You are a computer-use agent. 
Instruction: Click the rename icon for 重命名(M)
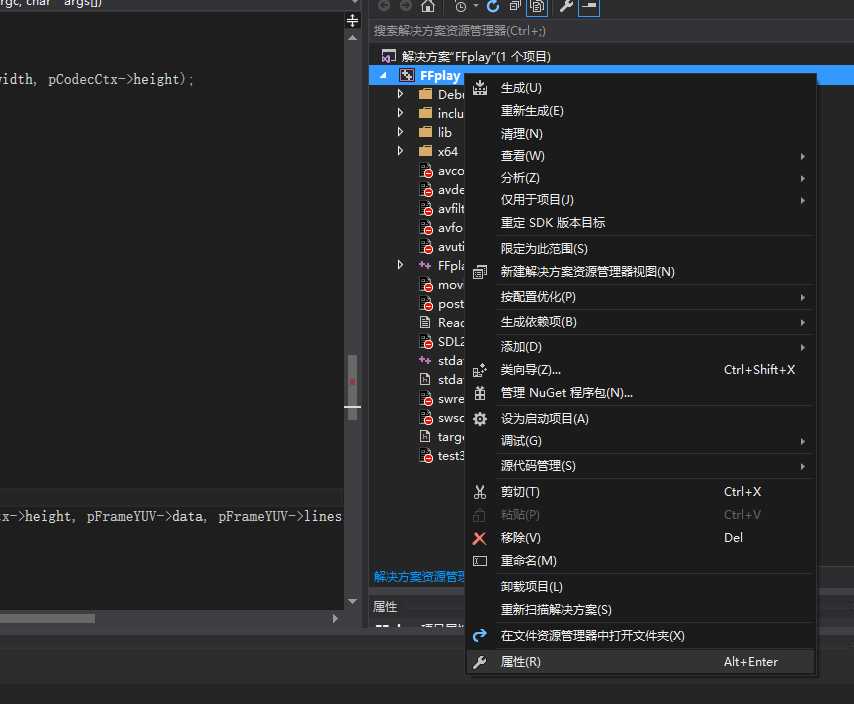pos(480,561)
